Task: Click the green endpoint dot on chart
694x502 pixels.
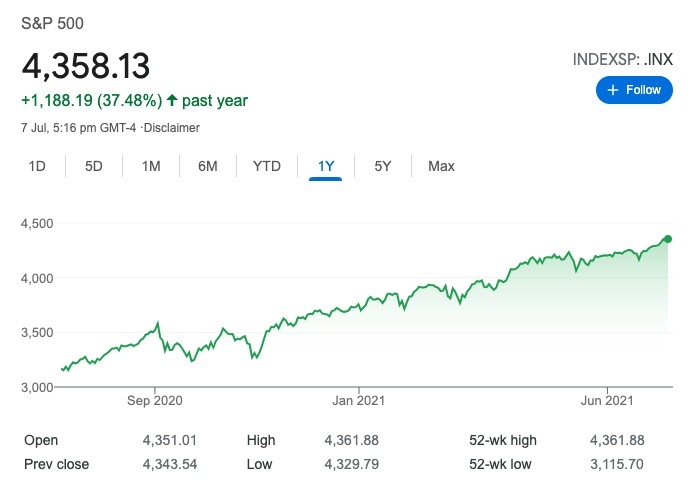Action: pos(668,239)
